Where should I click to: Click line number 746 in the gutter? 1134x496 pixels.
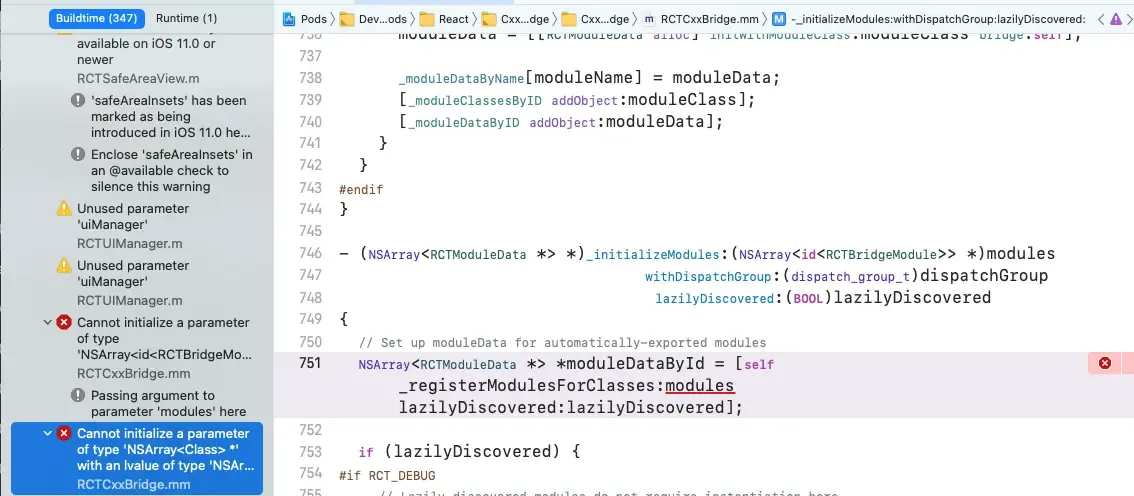[x=310, y=254]
